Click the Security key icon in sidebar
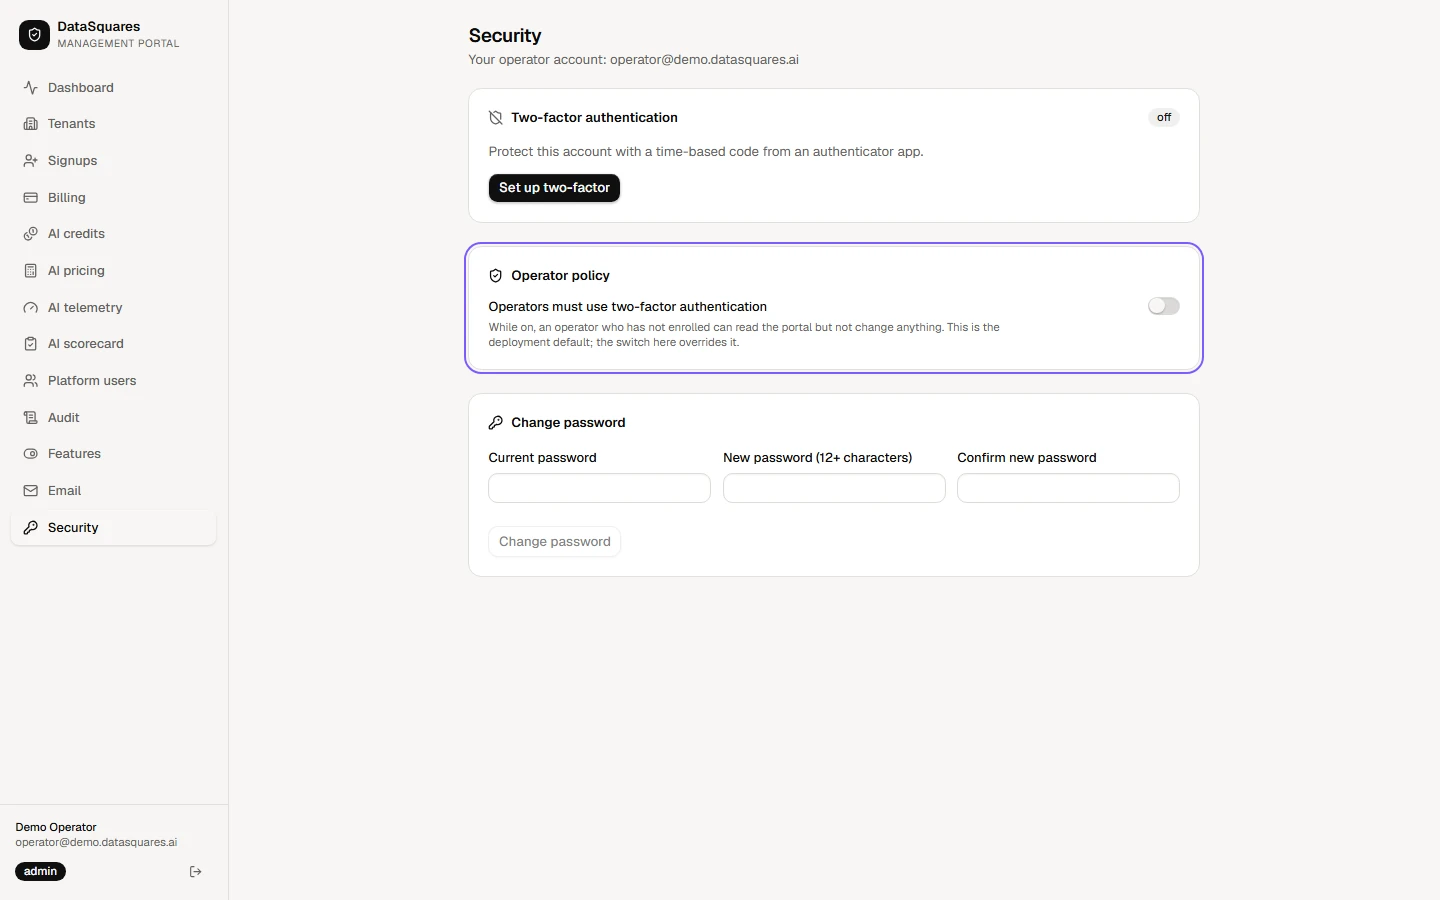This screenshot has width=1440, height=900. [31, 528]
